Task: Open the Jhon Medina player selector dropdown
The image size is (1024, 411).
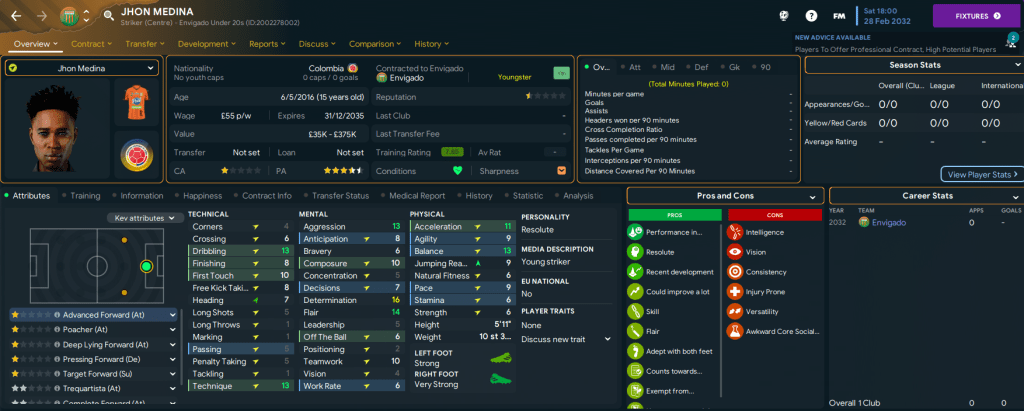Action: (x=82, y=68)
